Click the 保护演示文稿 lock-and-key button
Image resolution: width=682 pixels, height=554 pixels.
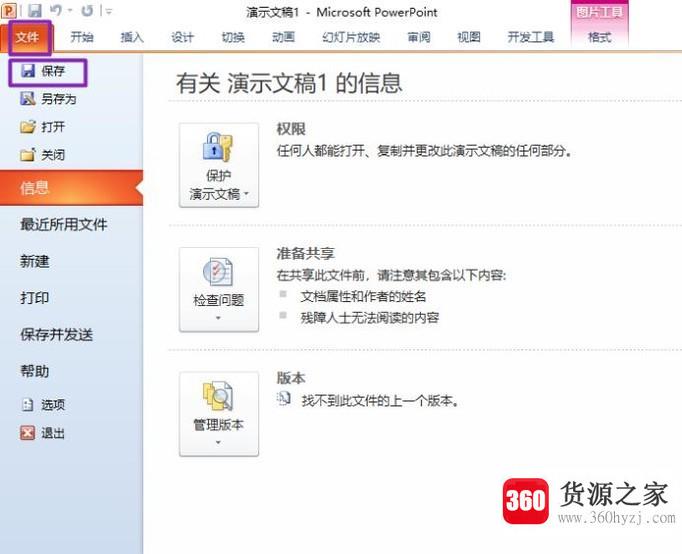coord(219,165)
